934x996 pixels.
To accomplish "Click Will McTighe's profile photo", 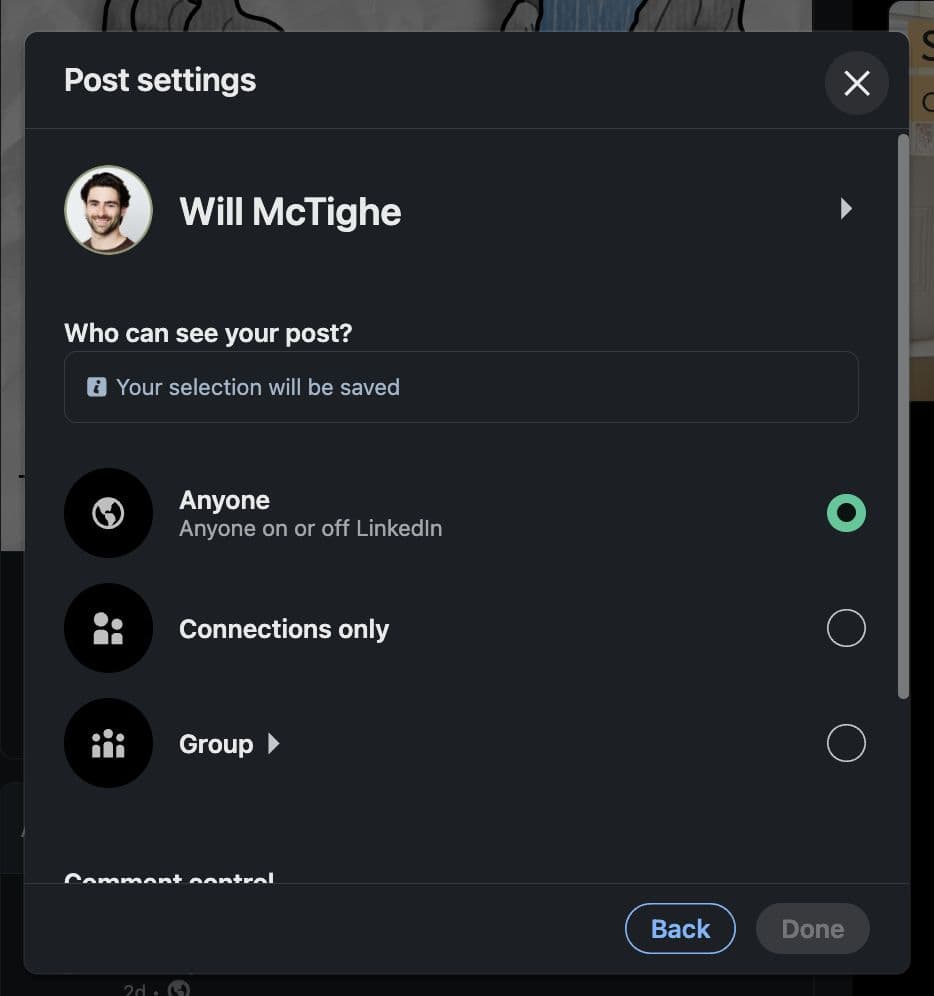I will [x=108, y=210].
